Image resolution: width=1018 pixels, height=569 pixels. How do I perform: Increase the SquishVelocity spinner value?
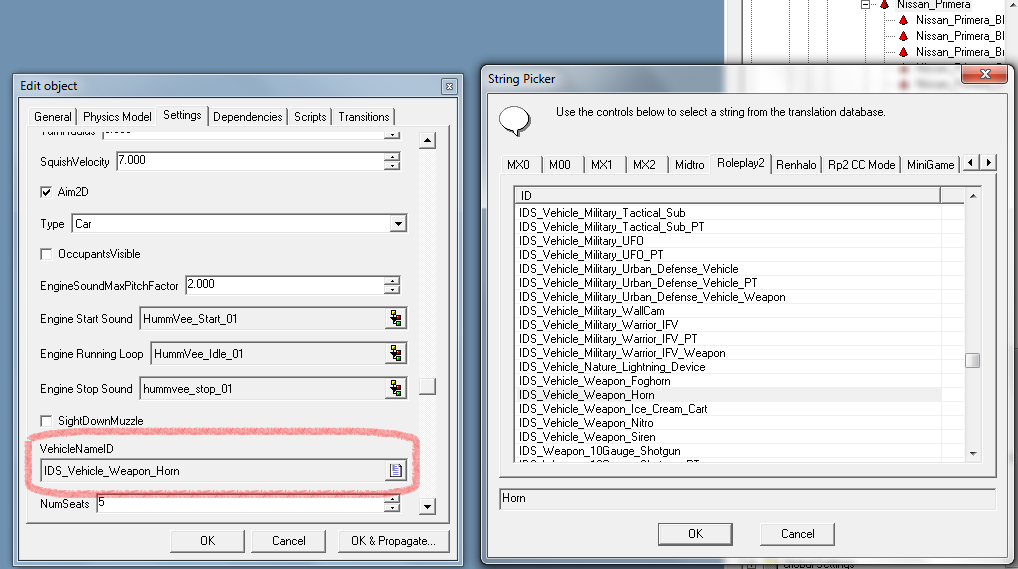click(x=392, y=156)
